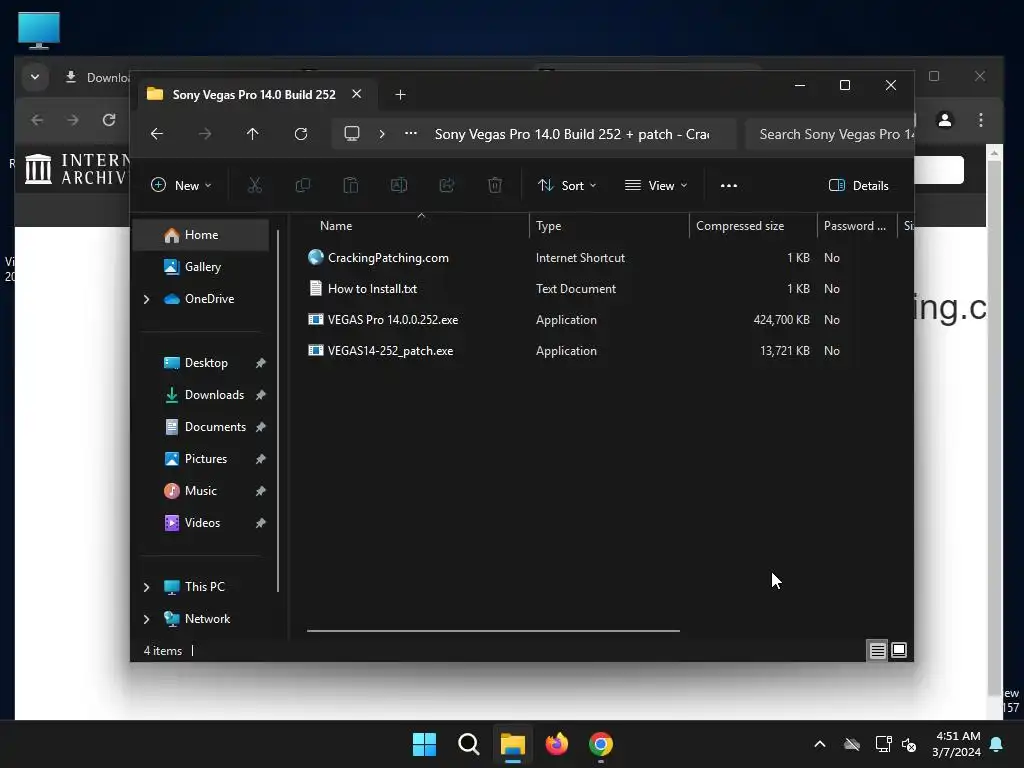Open Desktop quick access folder

pos(201,363)
